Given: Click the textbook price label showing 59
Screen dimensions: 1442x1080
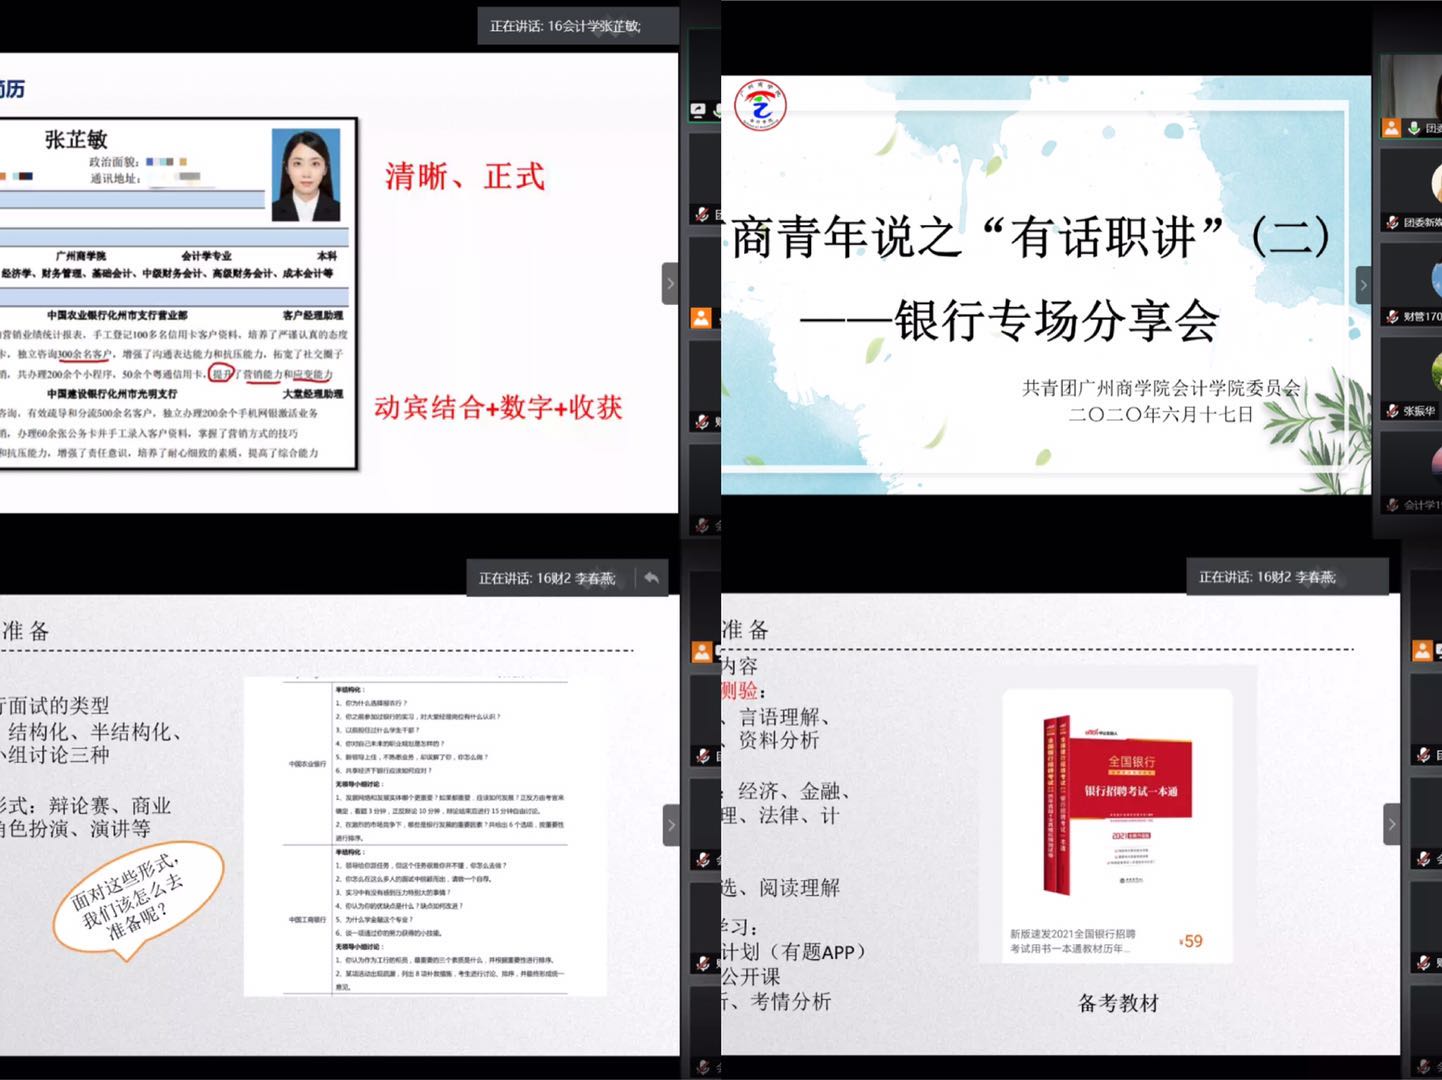Looking at the screenshot, I should 1190,941.
